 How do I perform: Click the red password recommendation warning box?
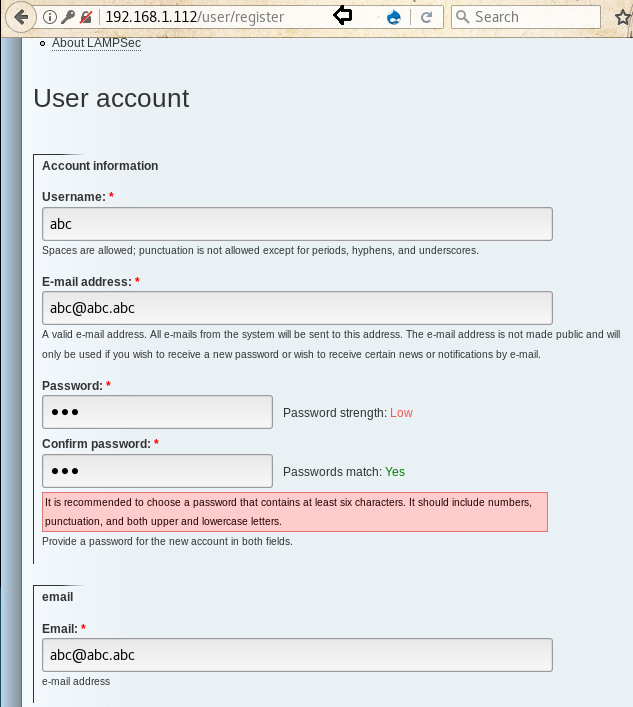[295, 512]
